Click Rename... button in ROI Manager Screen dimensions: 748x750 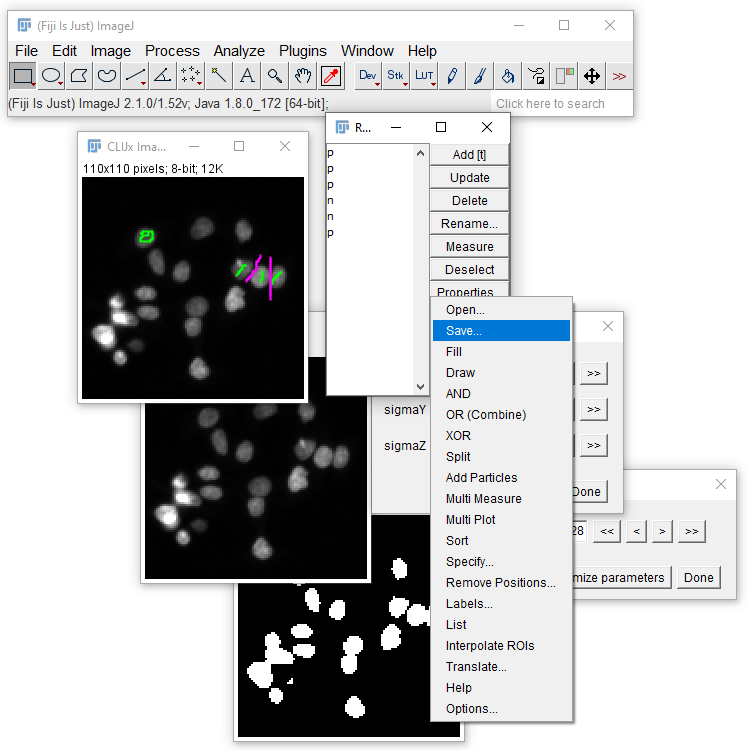click(469, 223)
